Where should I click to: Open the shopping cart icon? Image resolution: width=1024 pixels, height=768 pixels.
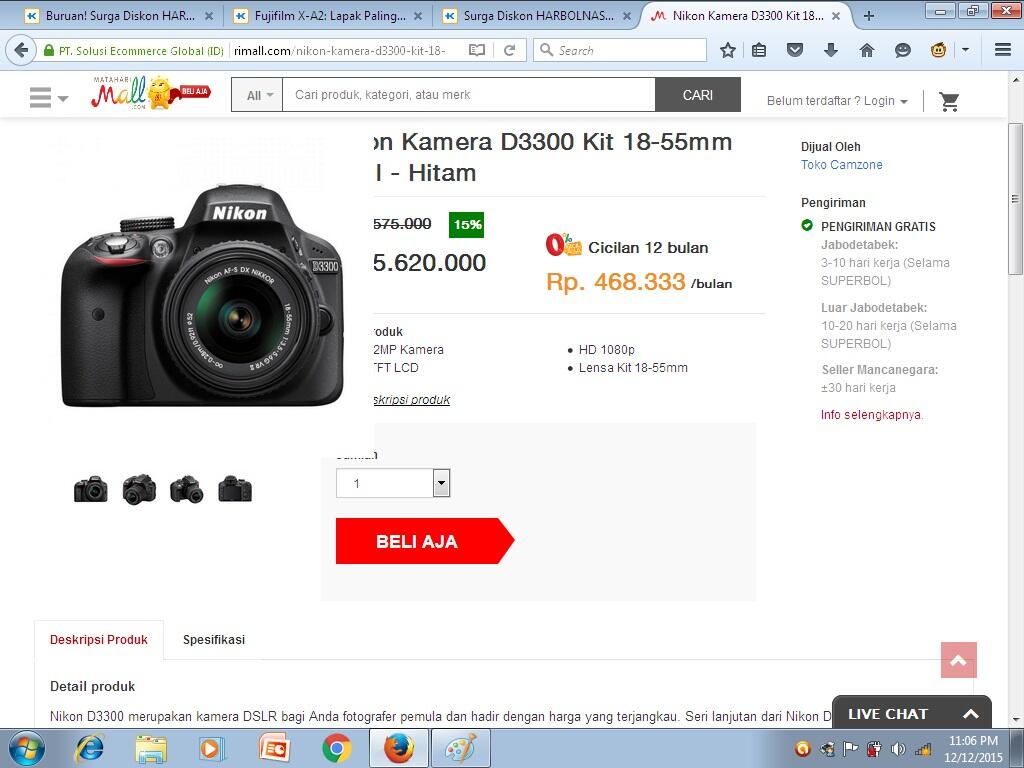tap(949, 101)
